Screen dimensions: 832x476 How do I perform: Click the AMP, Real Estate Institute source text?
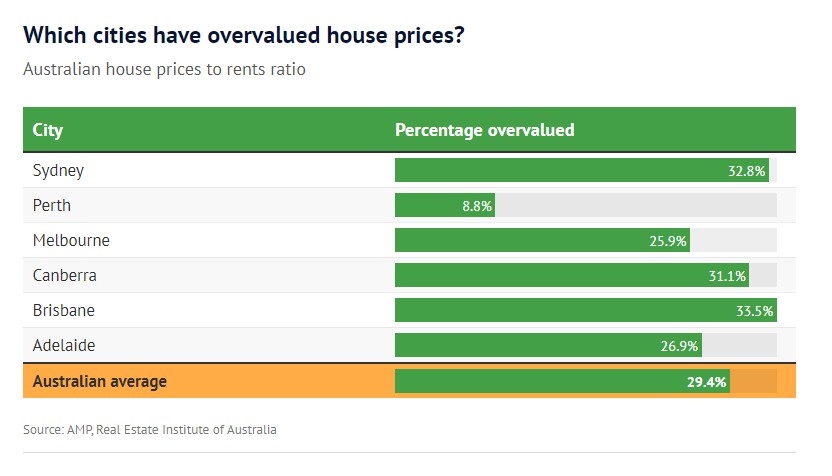(x=150, y=429)
